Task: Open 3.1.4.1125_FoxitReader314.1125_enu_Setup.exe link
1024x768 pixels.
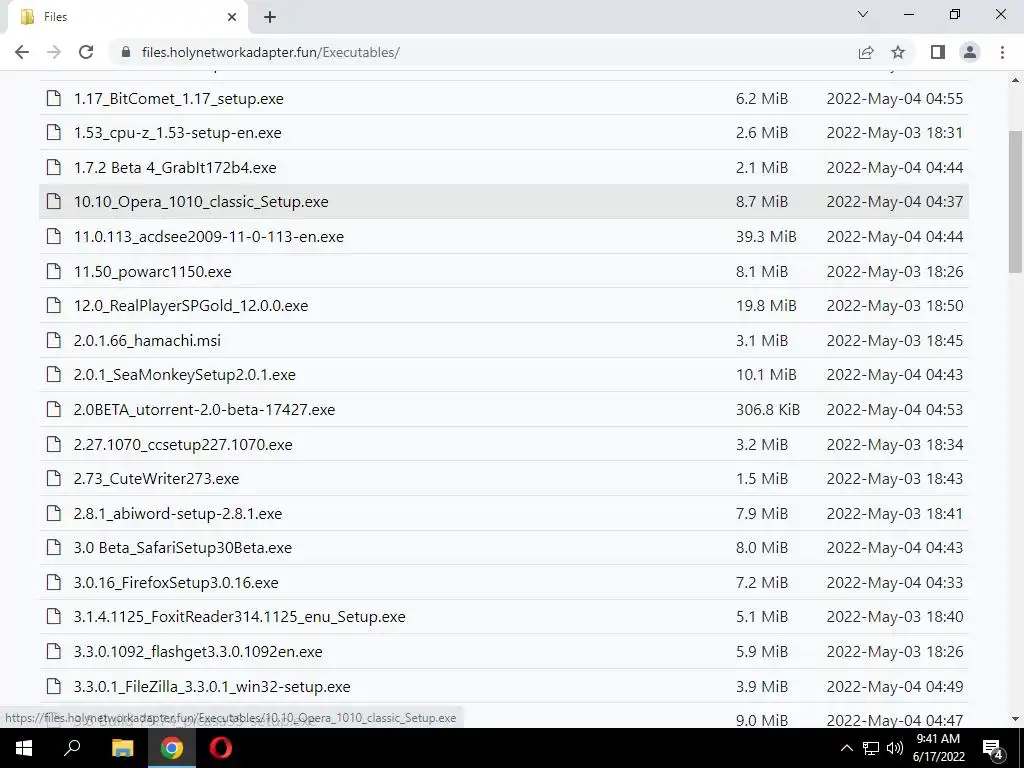Action: coord(240,617)
